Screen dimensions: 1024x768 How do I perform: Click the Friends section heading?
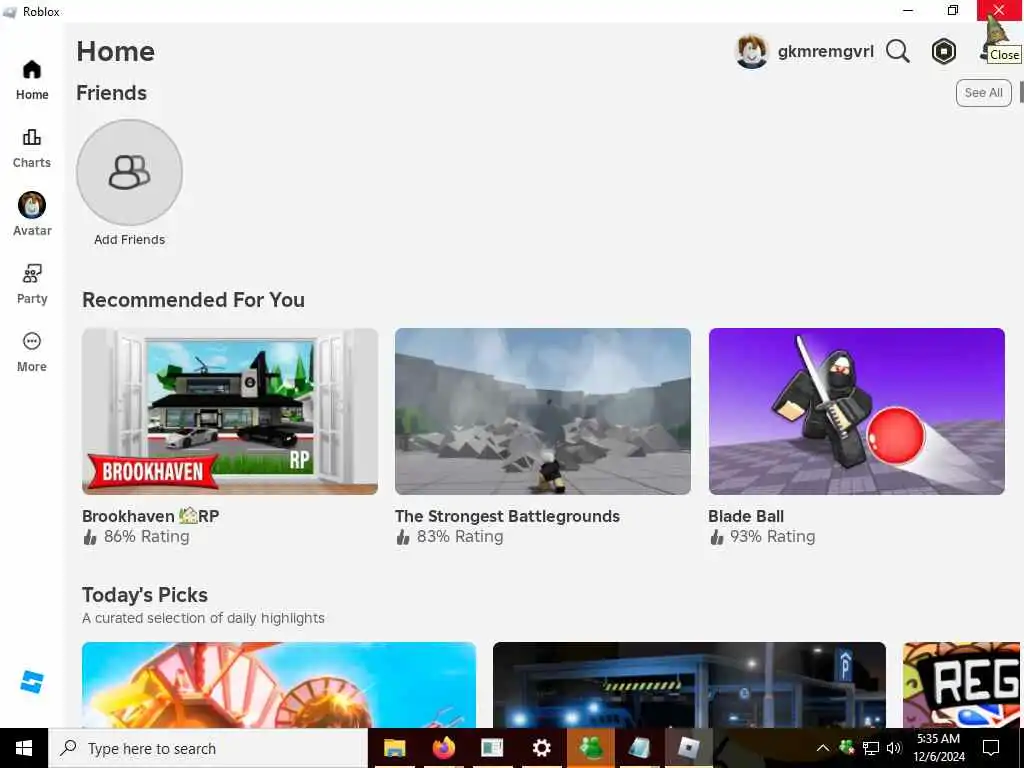point(112,93)
